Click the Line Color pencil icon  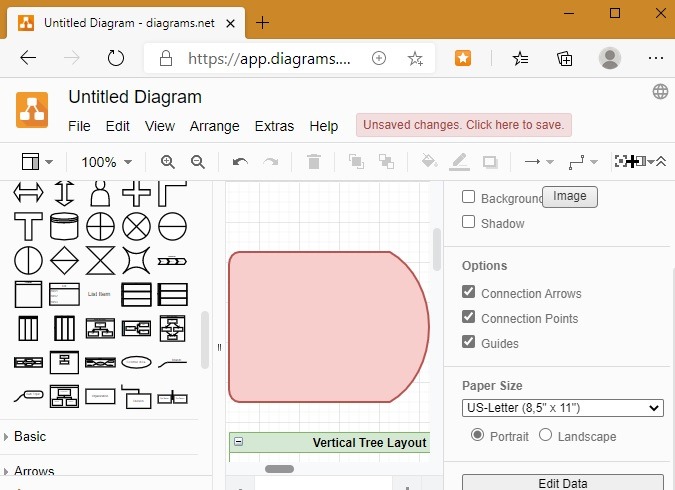click(x=459, y=162)
